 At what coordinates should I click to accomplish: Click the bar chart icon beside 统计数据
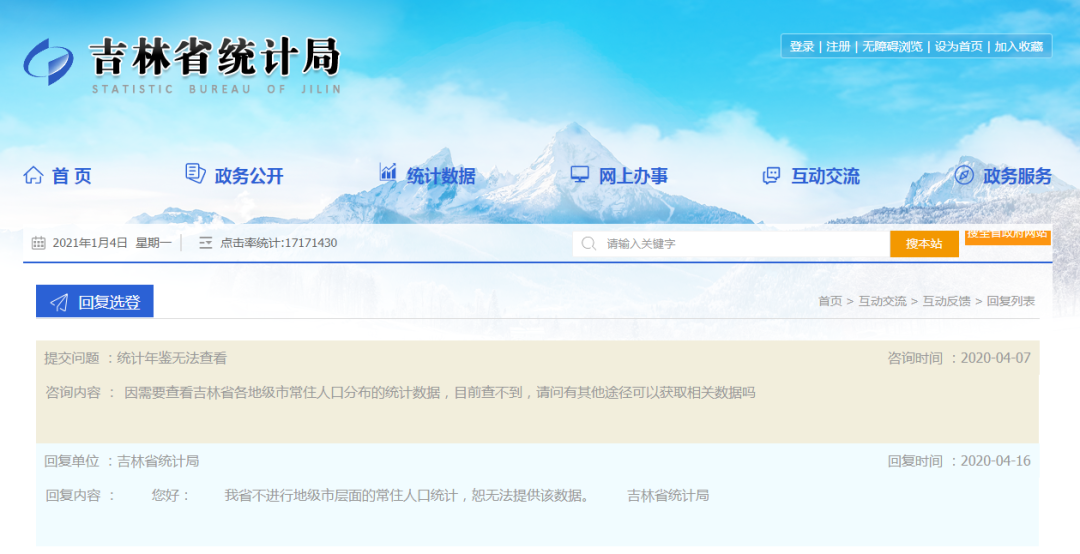(388, 172)
